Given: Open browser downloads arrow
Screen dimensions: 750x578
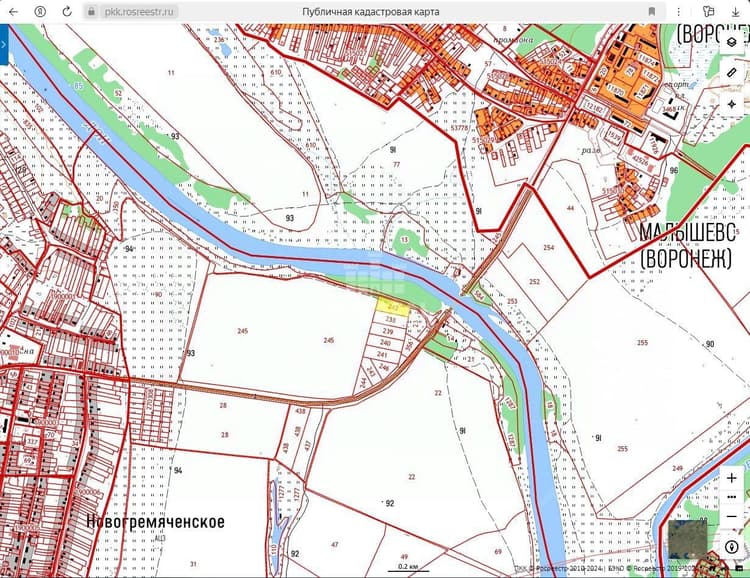Looking at the screenshot, I should pyautogui.click(x=736, y=11).
